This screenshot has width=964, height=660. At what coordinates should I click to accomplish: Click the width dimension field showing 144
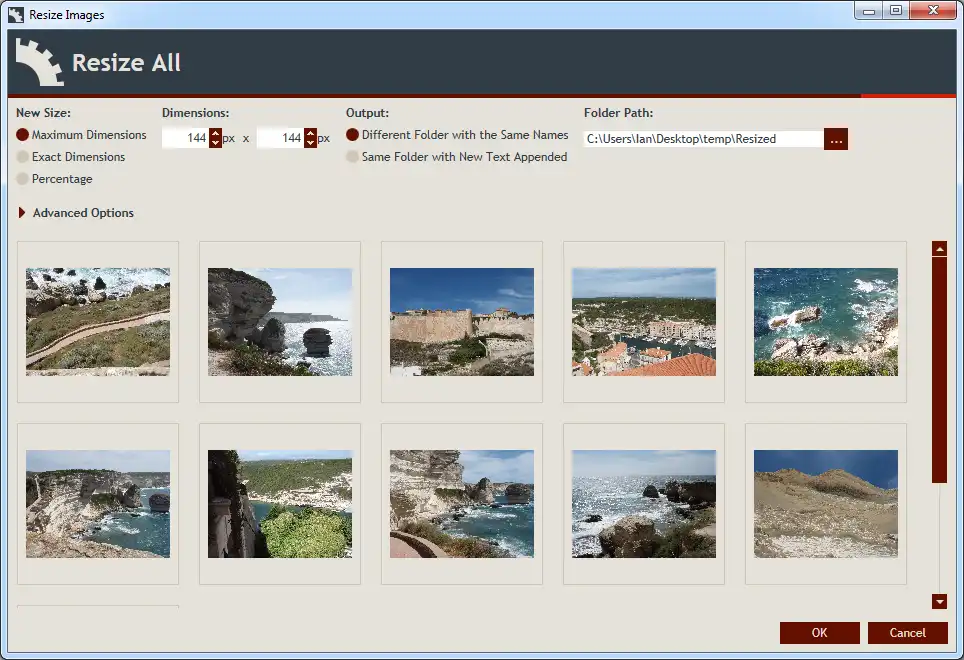186,138
